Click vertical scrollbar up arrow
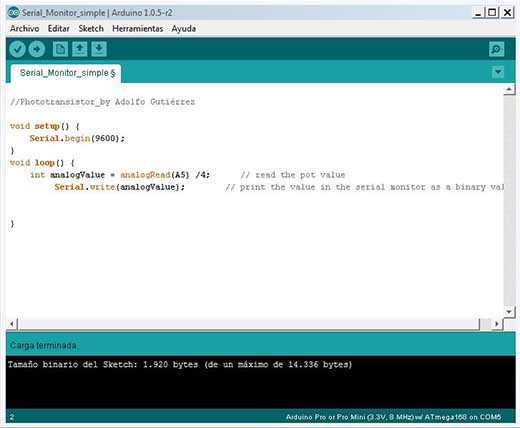This screenshot has height=428, width=520. pyautogui.click(x=509, y=89)
